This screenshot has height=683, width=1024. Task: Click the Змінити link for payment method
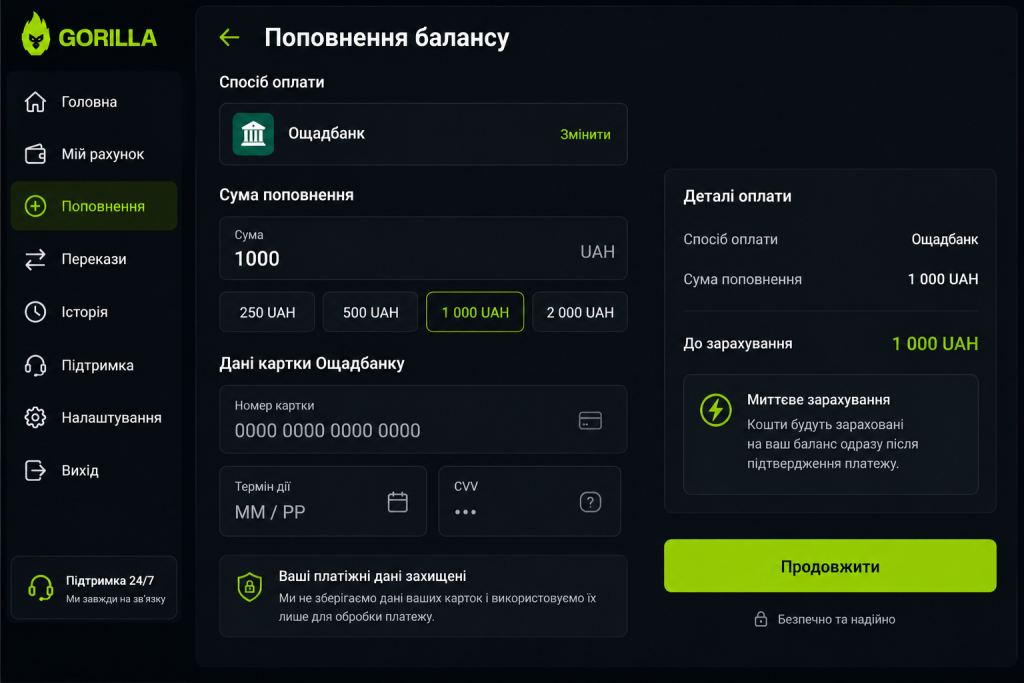click(x=585, y=135)
